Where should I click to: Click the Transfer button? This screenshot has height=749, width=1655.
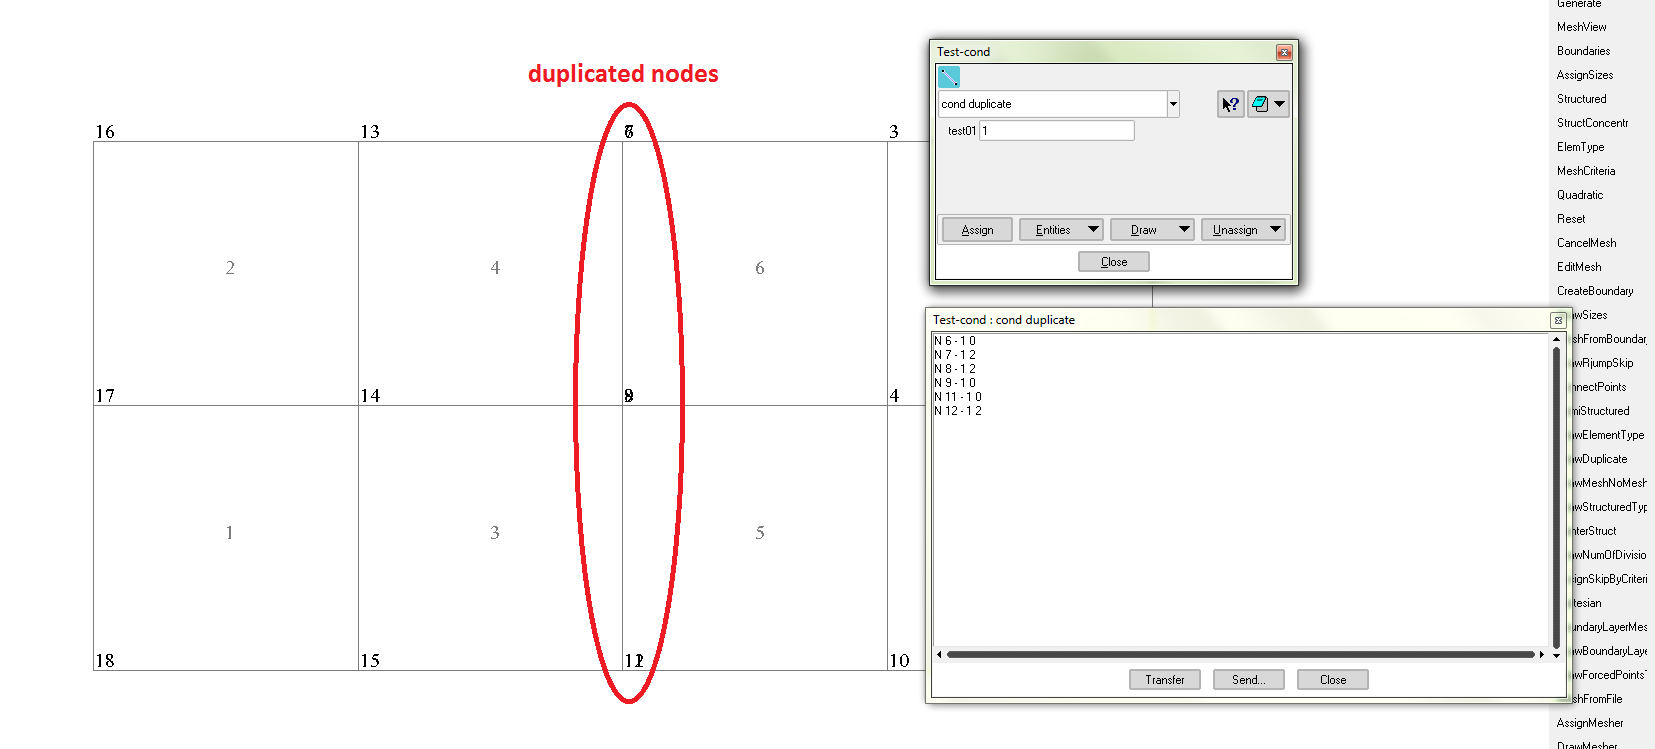[x=1164, y=680]
